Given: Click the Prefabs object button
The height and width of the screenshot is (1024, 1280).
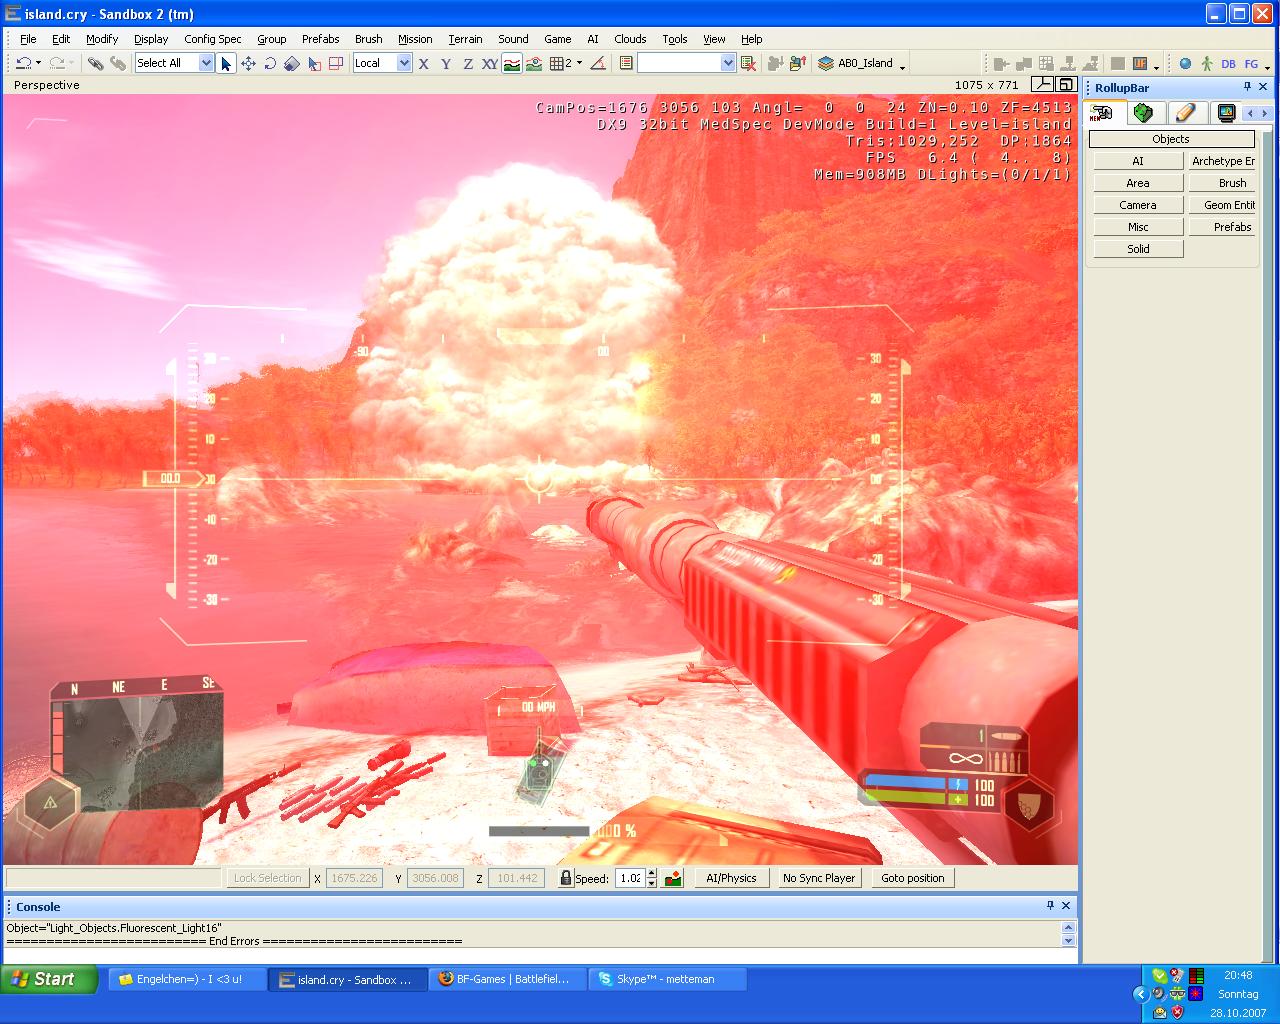Looking at the screenshot, I should [1223, 227].
